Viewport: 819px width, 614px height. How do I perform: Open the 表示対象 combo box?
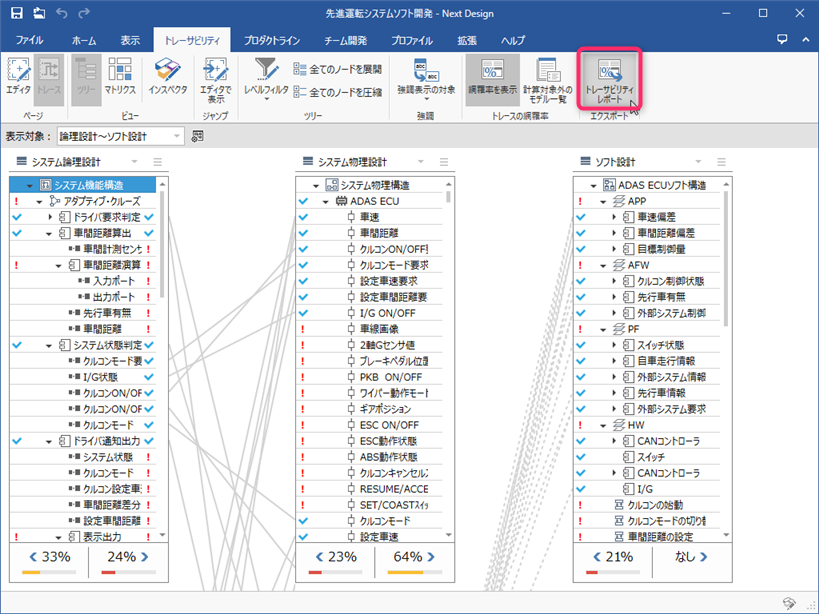[121, 136]
